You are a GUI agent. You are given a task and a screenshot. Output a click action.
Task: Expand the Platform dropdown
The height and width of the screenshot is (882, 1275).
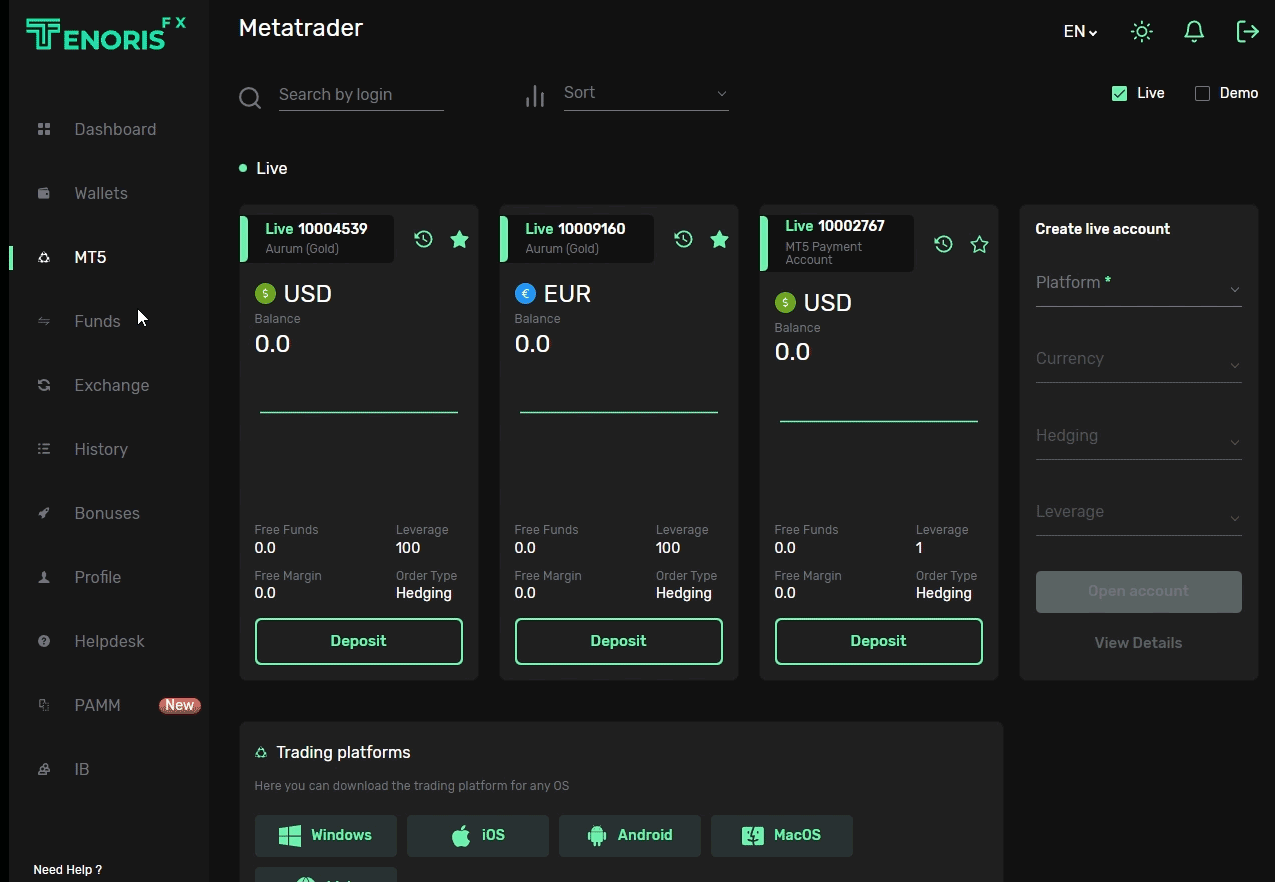[1138, 284]
